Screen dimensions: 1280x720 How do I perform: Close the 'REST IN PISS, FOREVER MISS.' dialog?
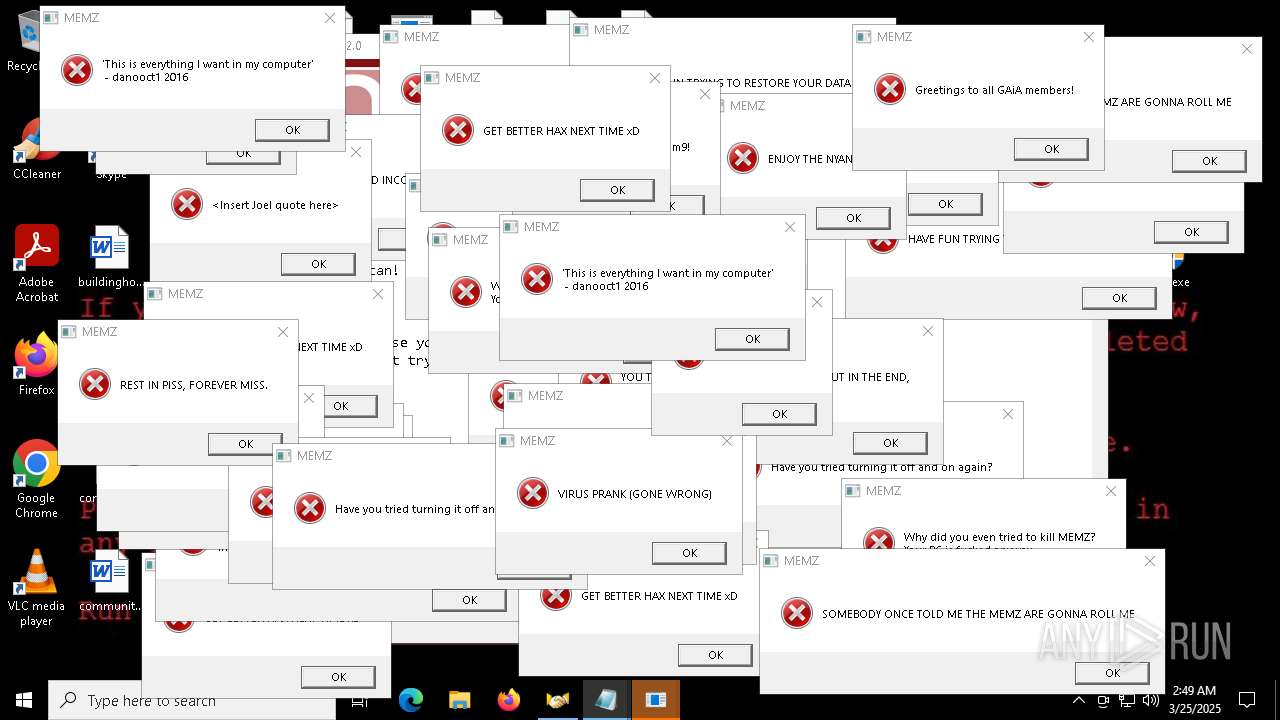coord(283,332)
